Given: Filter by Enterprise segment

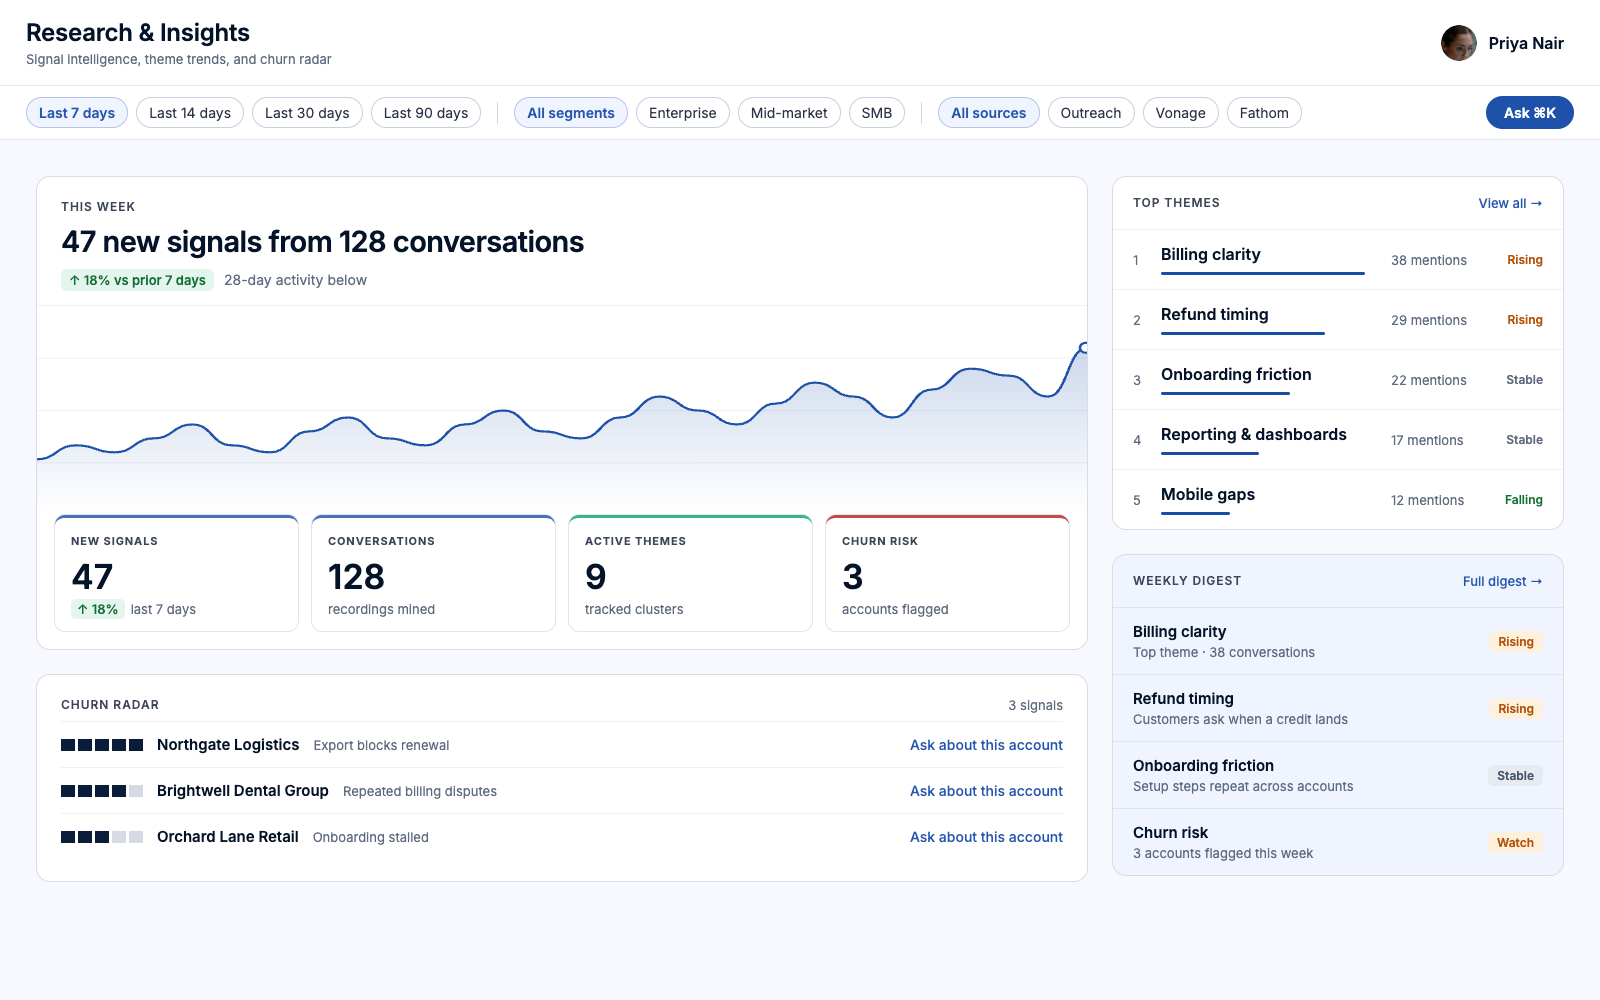Looking at the screenshot, I should (683, 113).
